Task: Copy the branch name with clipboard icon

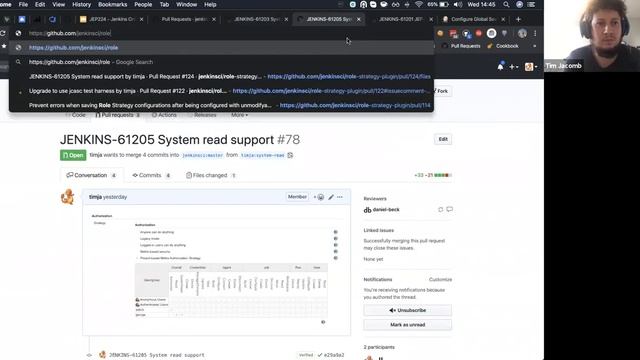Action: pos(290,155)
